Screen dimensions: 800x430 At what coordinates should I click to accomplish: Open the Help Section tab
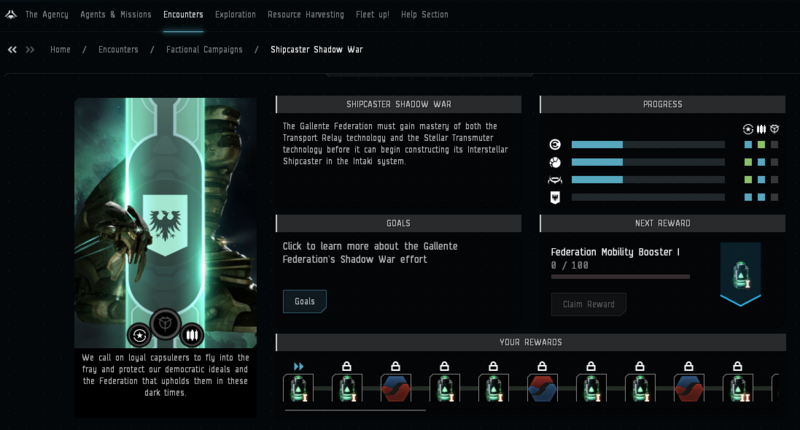424,15
